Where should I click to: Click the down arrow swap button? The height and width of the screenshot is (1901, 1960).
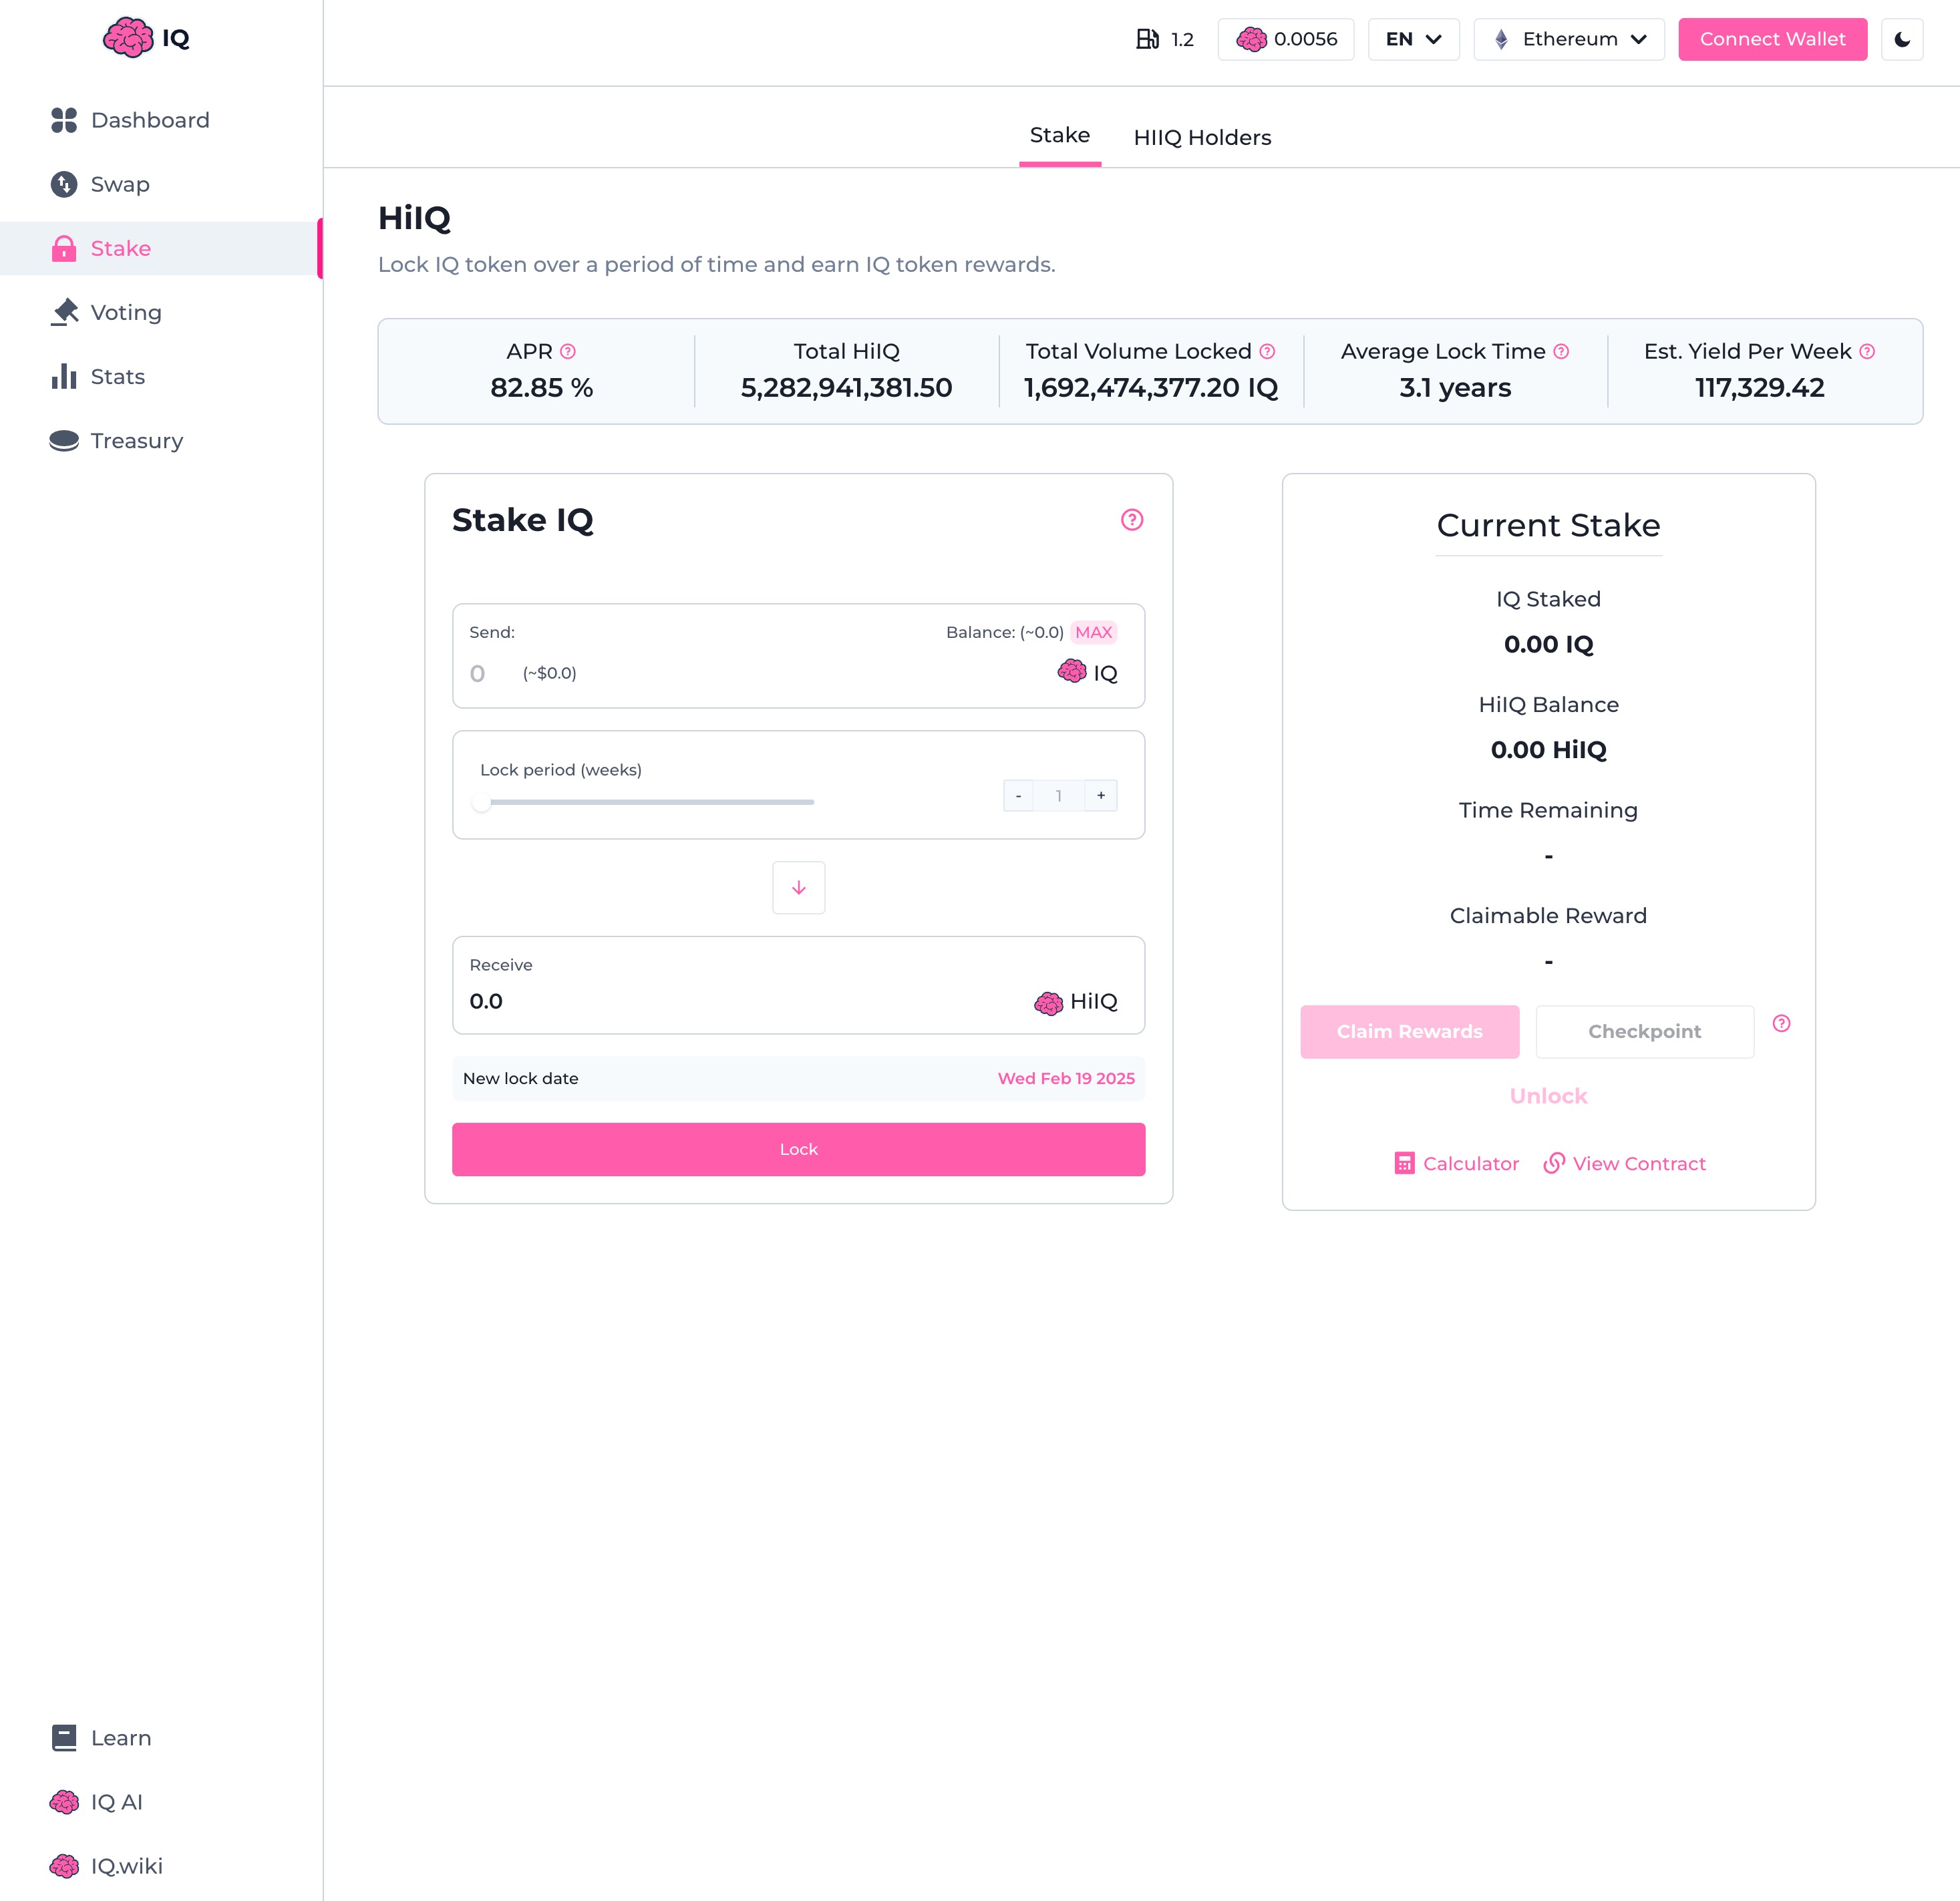(x=798, y=888)
